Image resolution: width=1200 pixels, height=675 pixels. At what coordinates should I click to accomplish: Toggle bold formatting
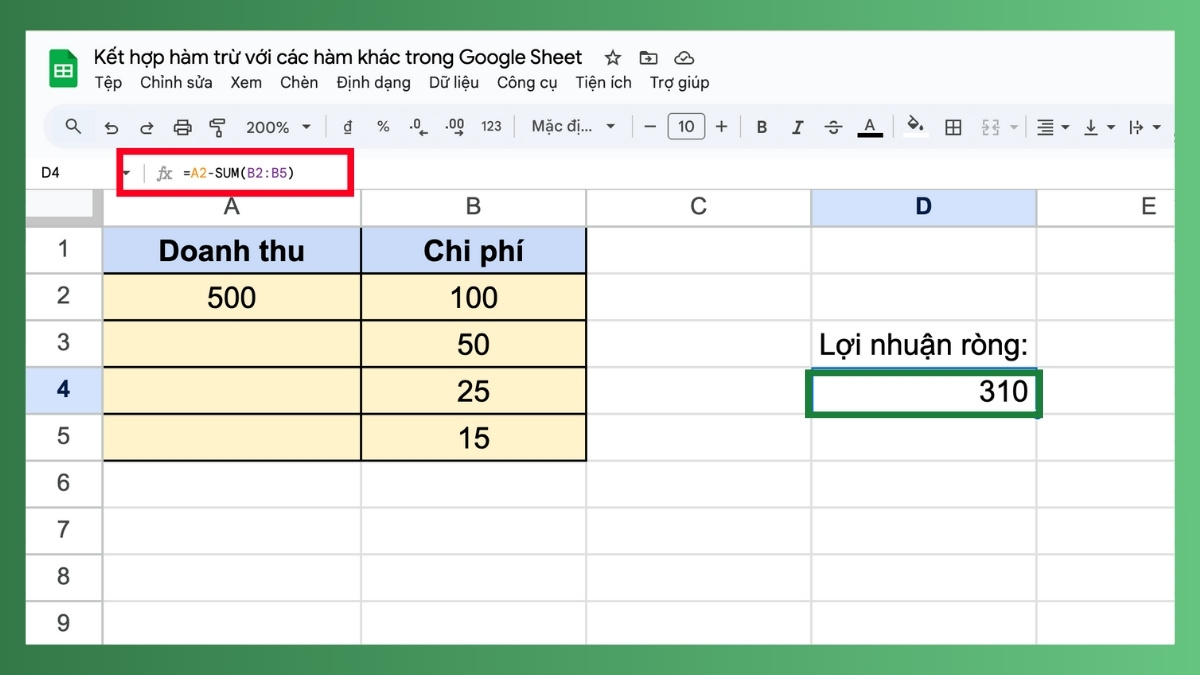761,127
